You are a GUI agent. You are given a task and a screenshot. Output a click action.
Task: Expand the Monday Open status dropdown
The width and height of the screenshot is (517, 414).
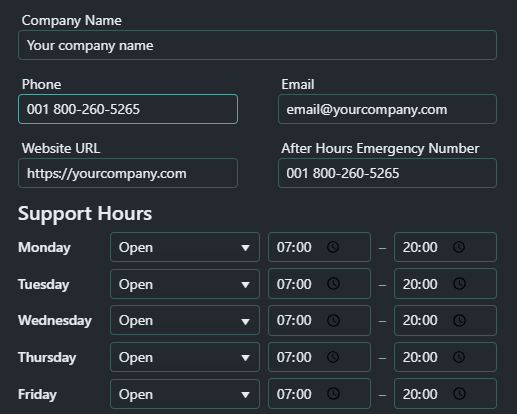185,247
